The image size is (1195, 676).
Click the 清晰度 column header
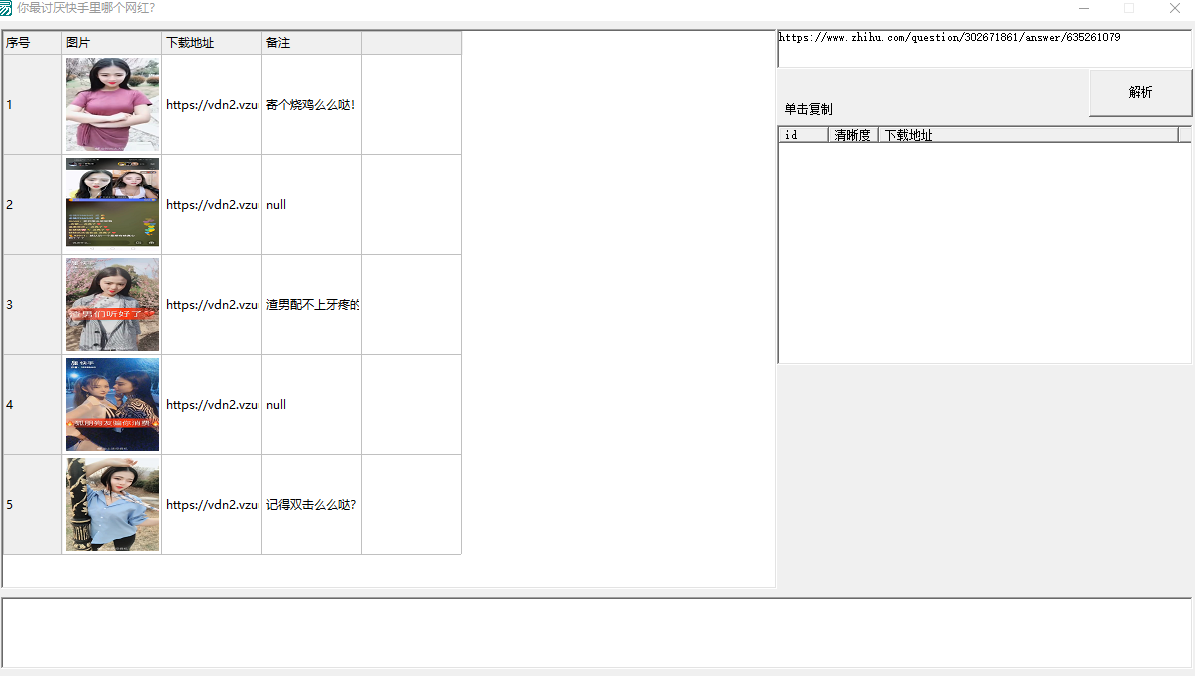(x=853, y=135)
